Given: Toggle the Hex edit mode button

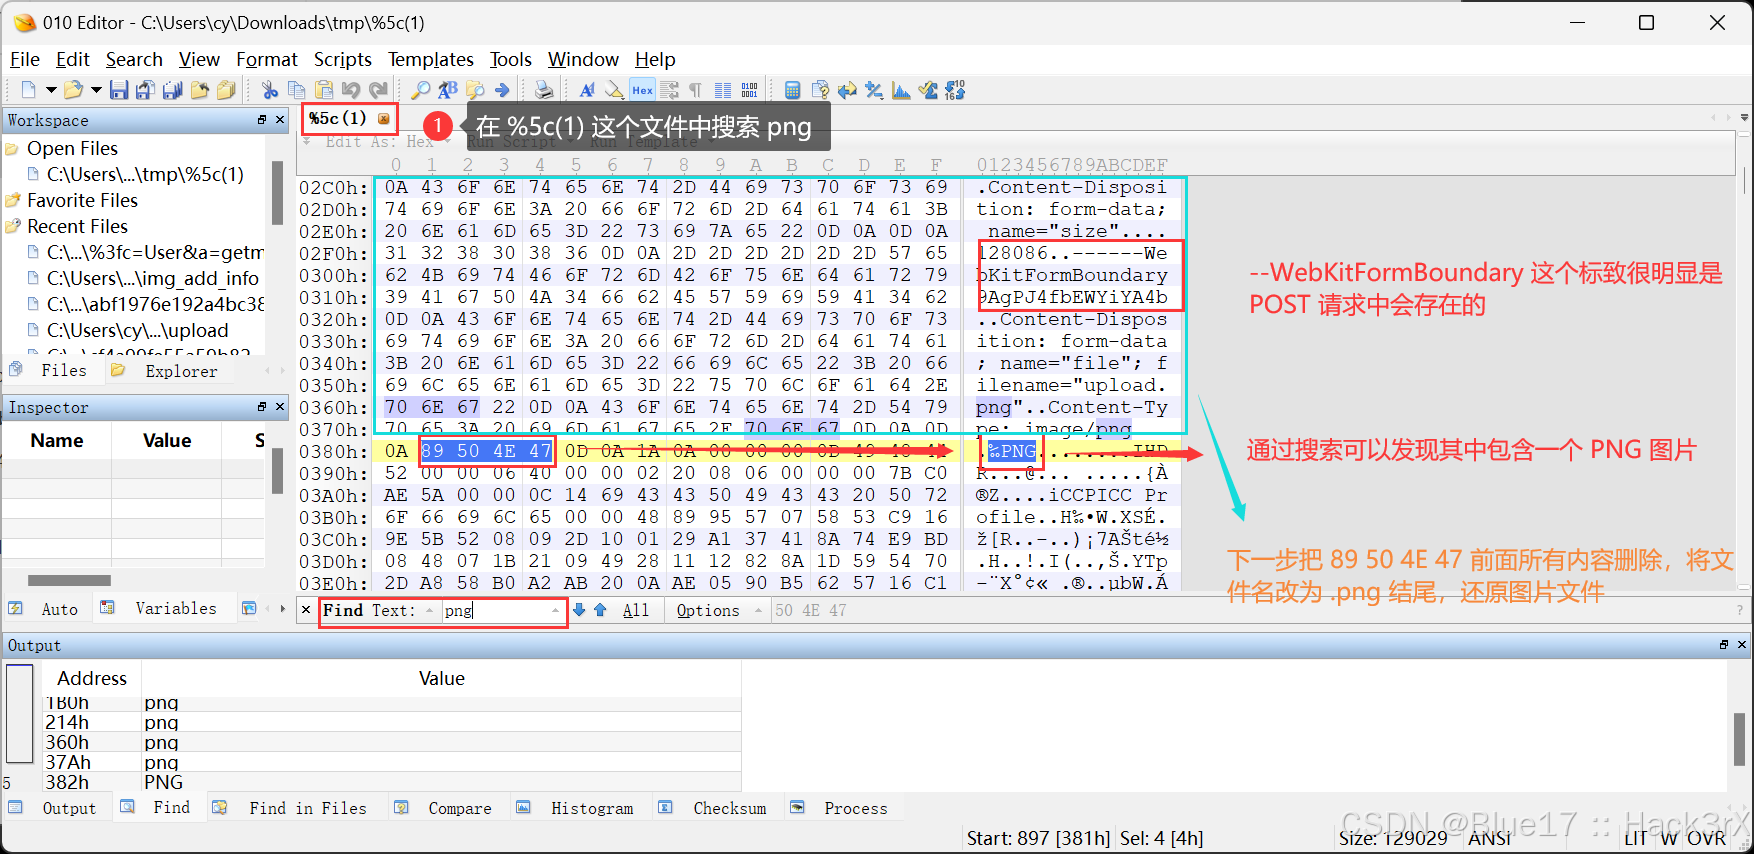Looking at the screenshot, I should pos(642,90).
